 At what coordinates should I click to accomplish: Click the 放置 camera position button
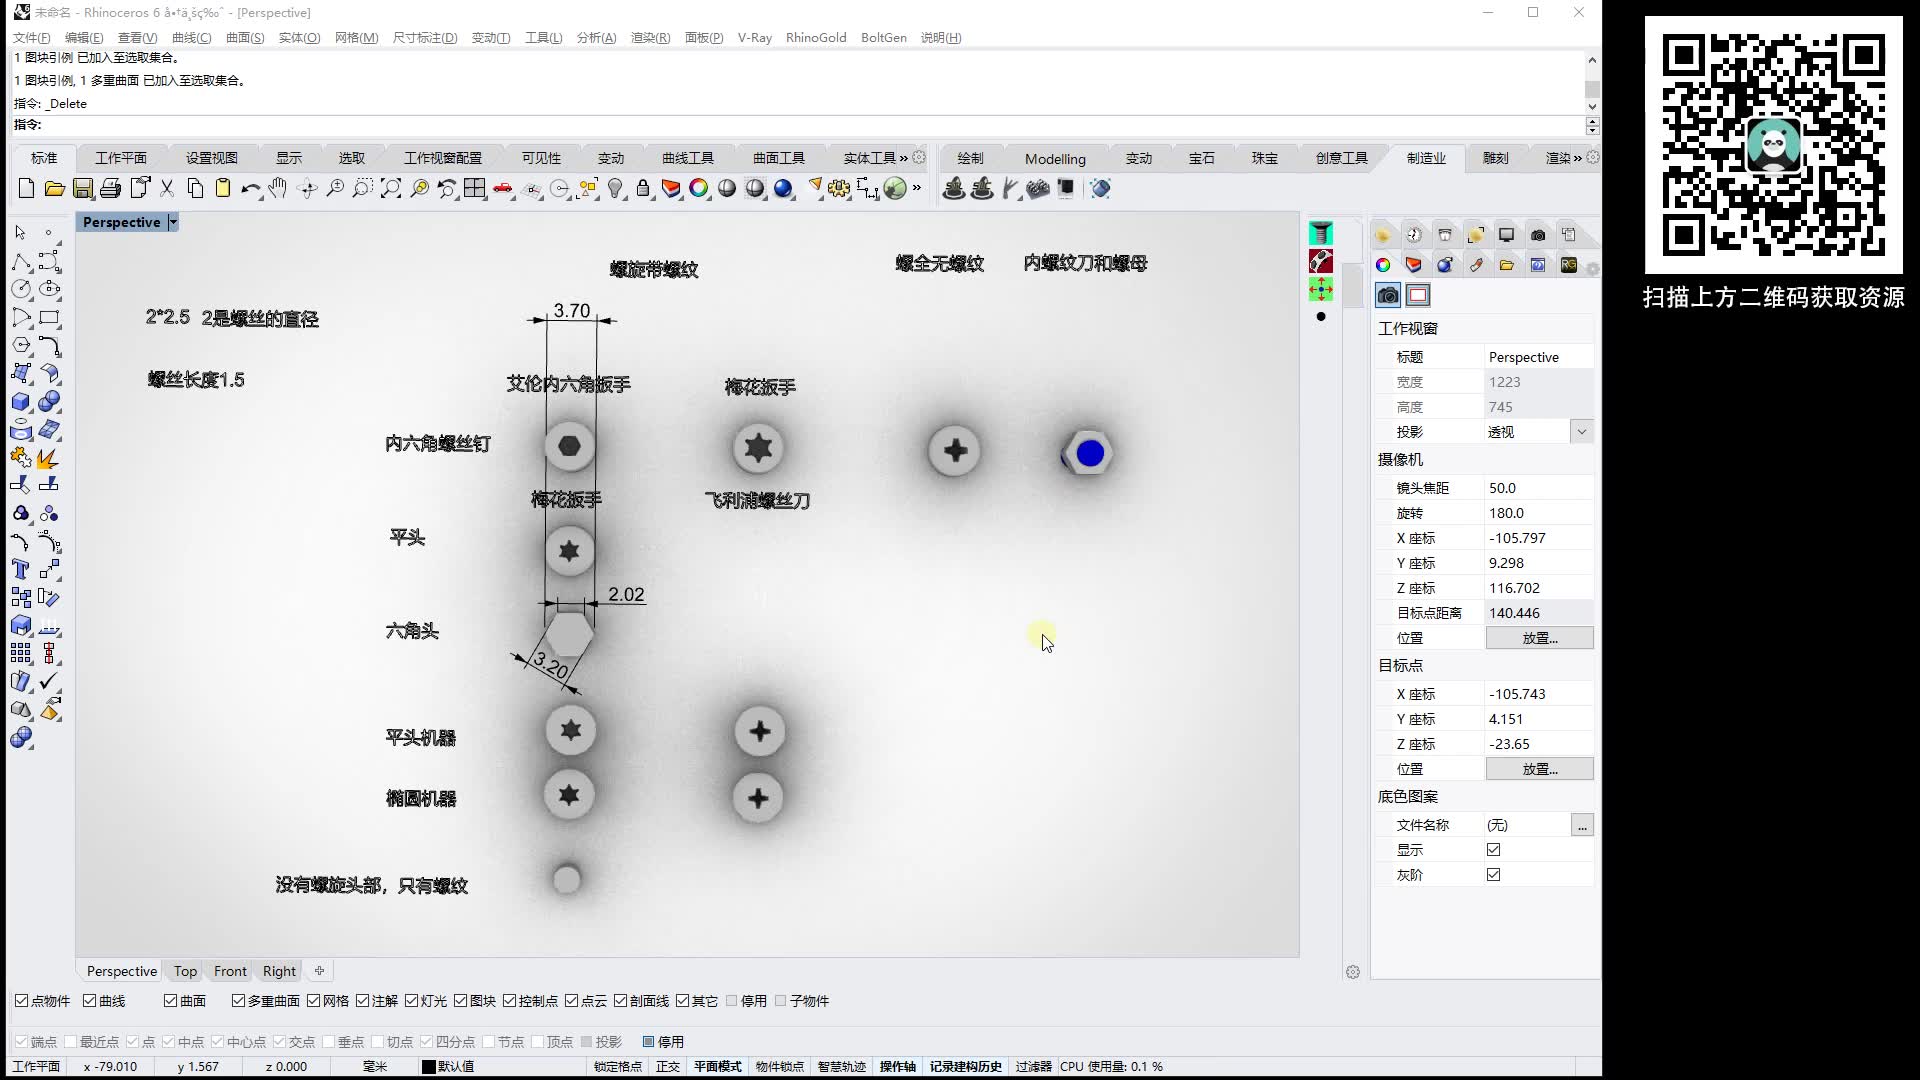[x=1538, y=638]
